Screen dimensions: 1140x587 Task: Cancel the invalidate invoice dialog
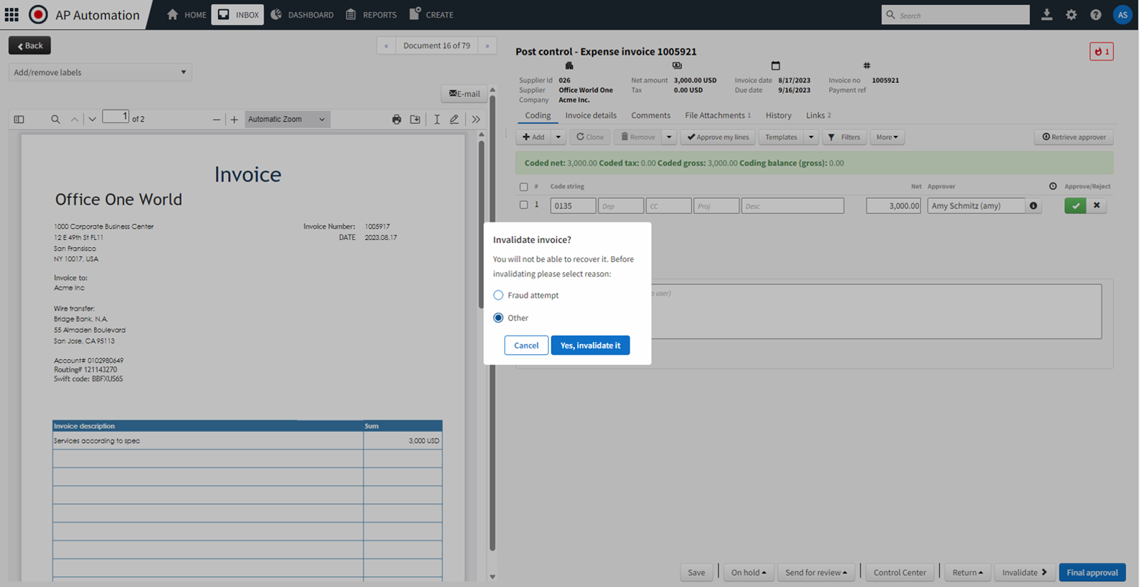coord(526,345)
